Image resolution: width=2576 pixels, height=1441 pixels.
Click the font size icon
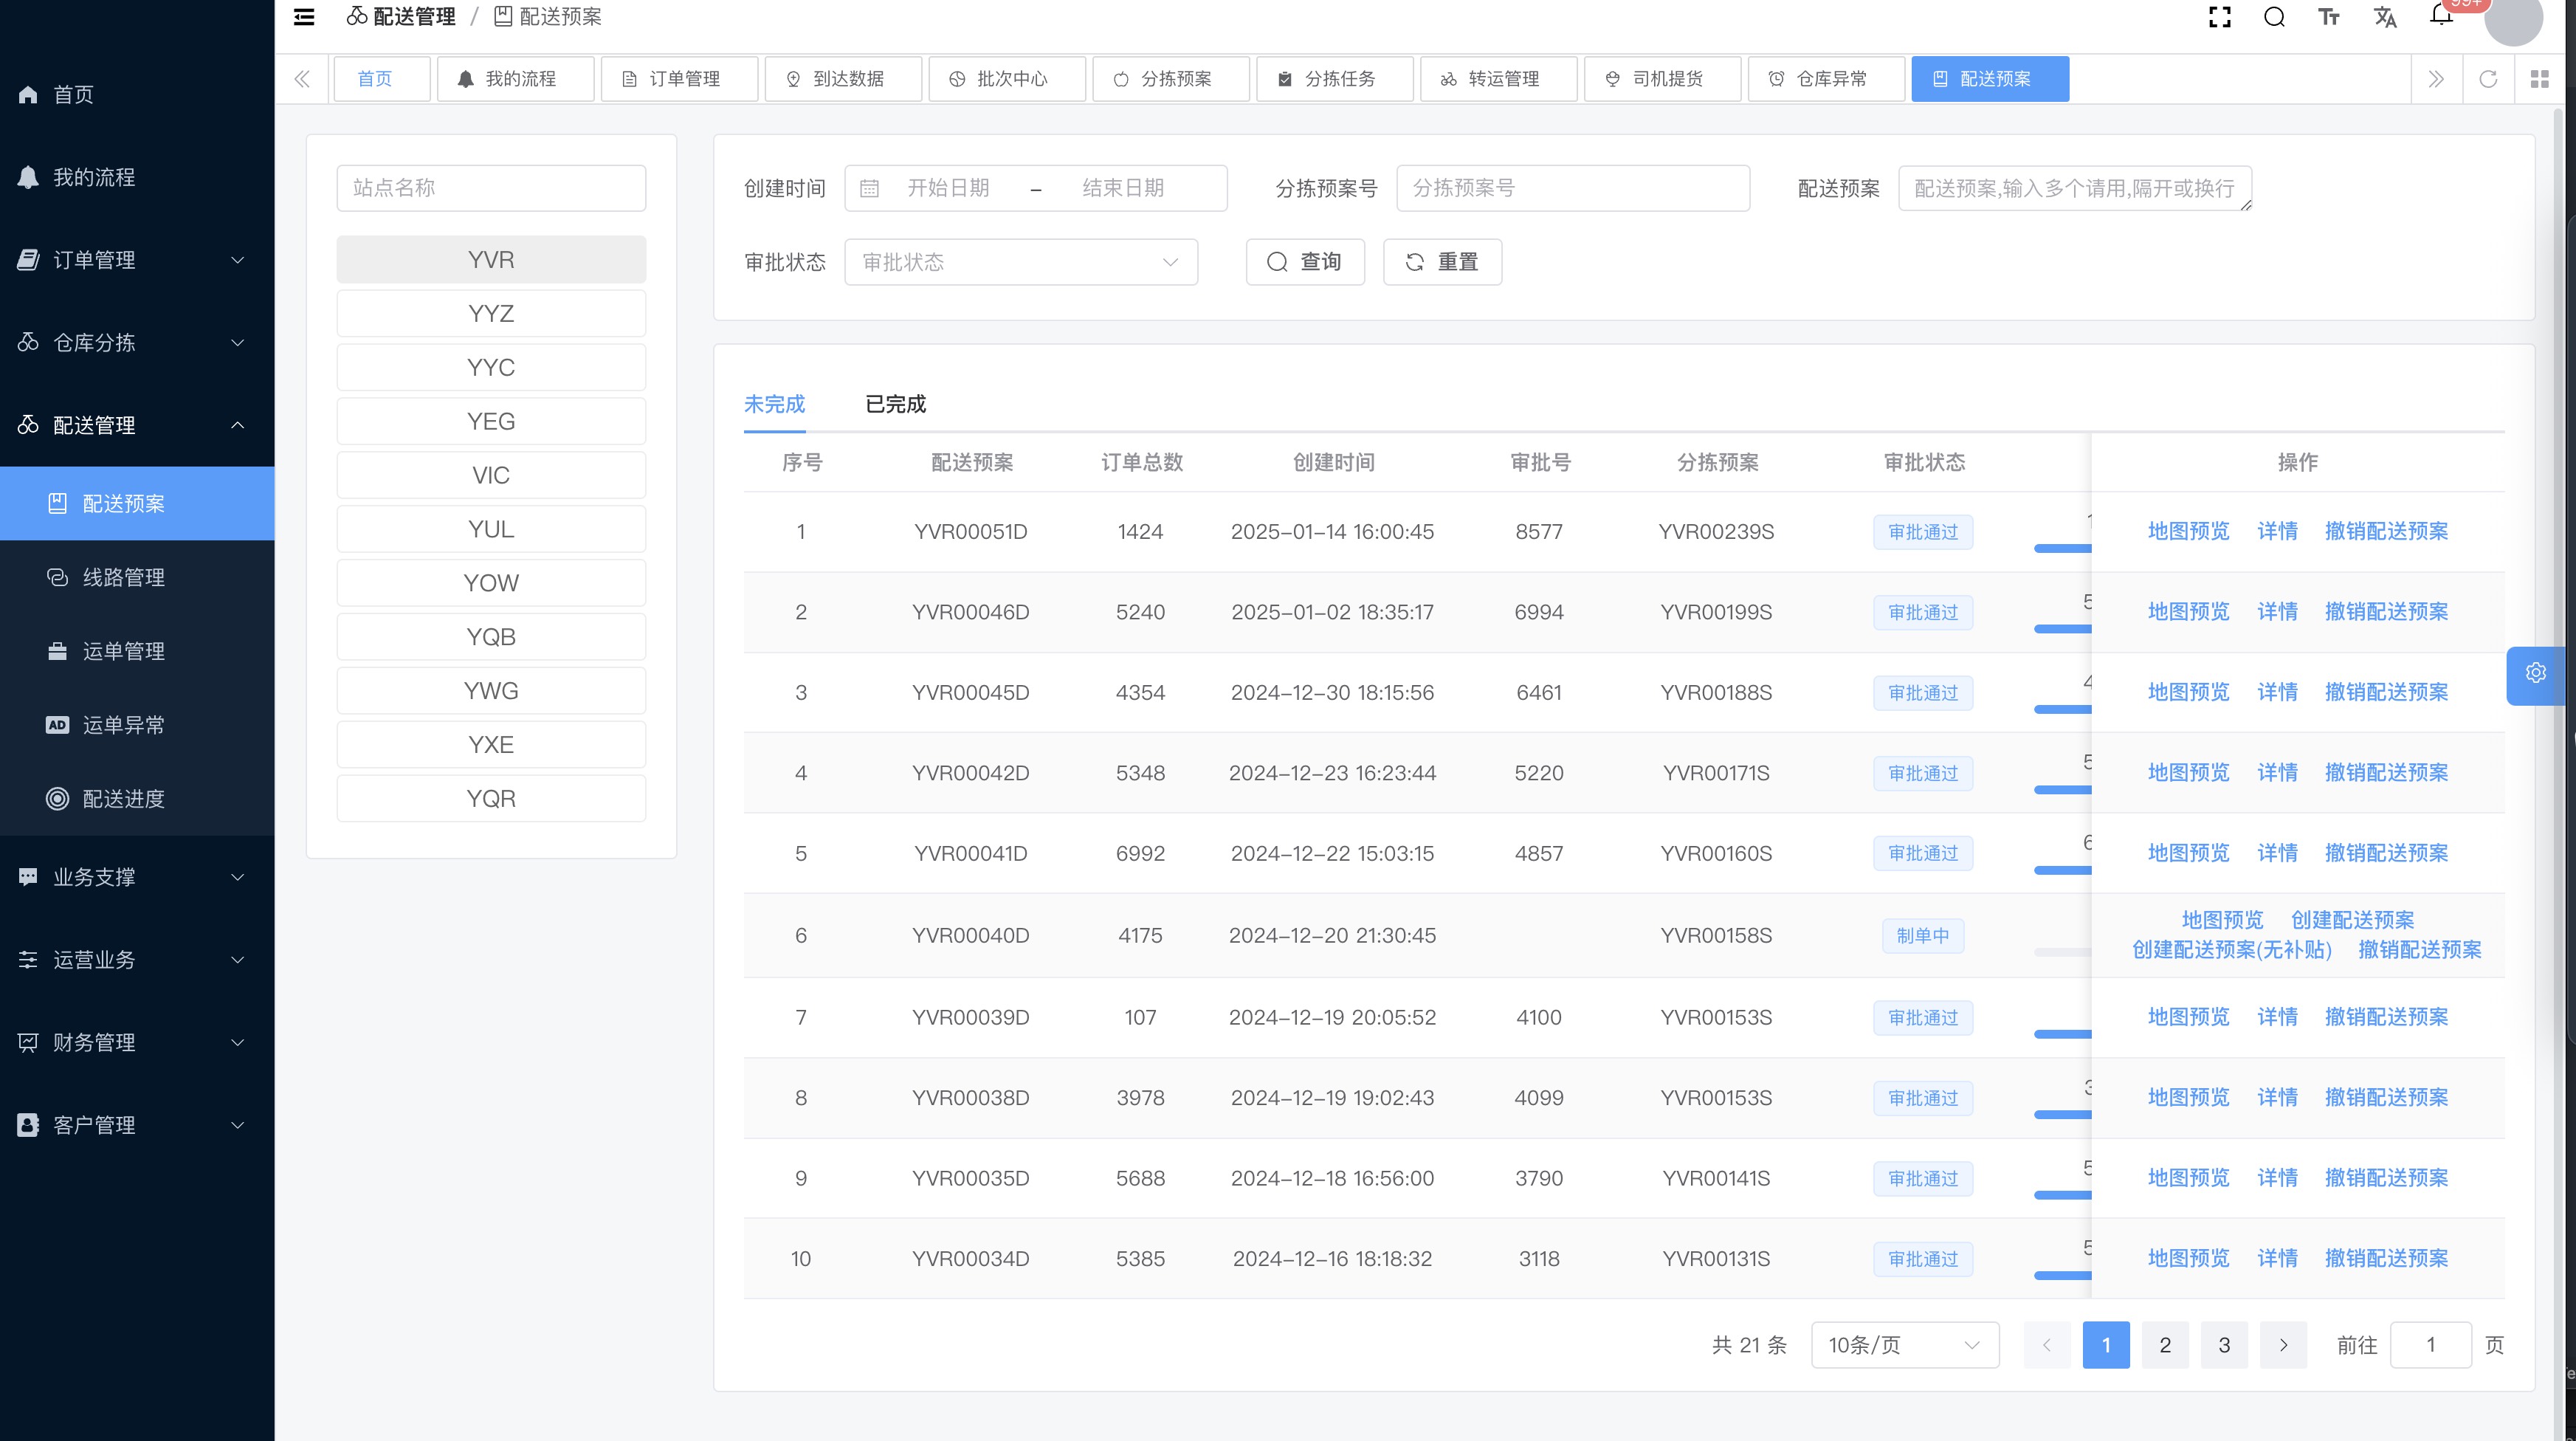click(x=2329, y=17)
